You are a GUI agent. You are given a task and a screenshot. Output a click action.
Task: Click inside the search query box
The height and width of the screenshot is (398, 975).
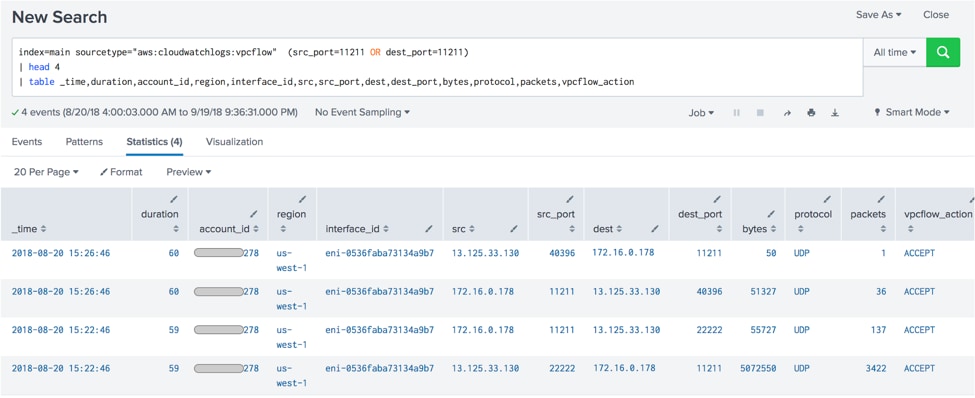click(437, 67)
